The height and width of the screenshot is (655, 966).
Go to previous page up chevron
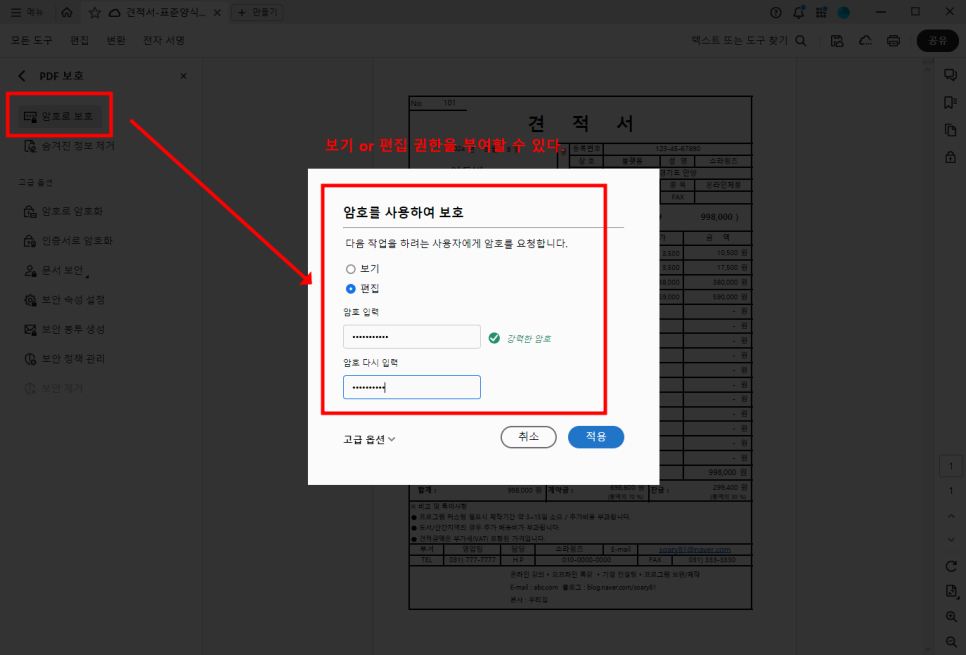point(951,516)
